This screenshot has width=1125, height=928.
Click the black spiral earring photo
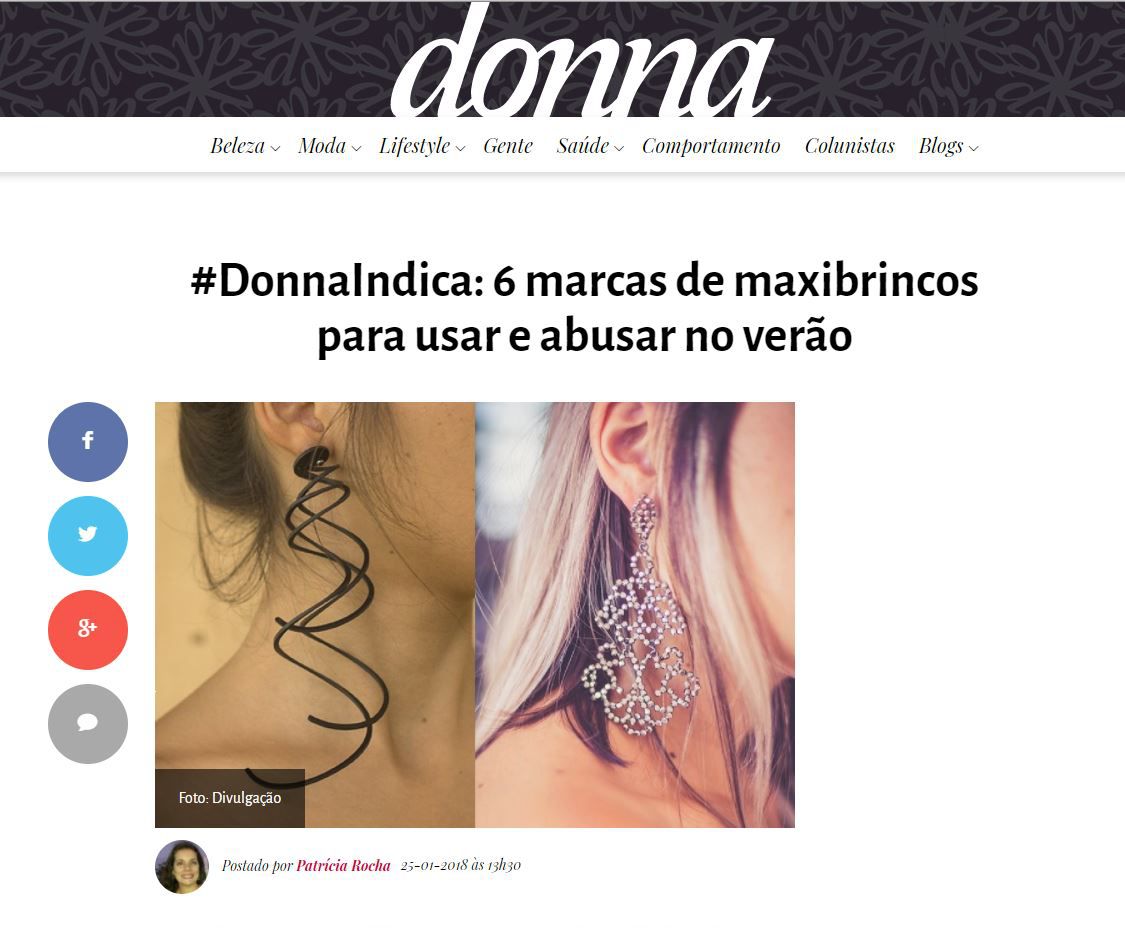[315, 614]
